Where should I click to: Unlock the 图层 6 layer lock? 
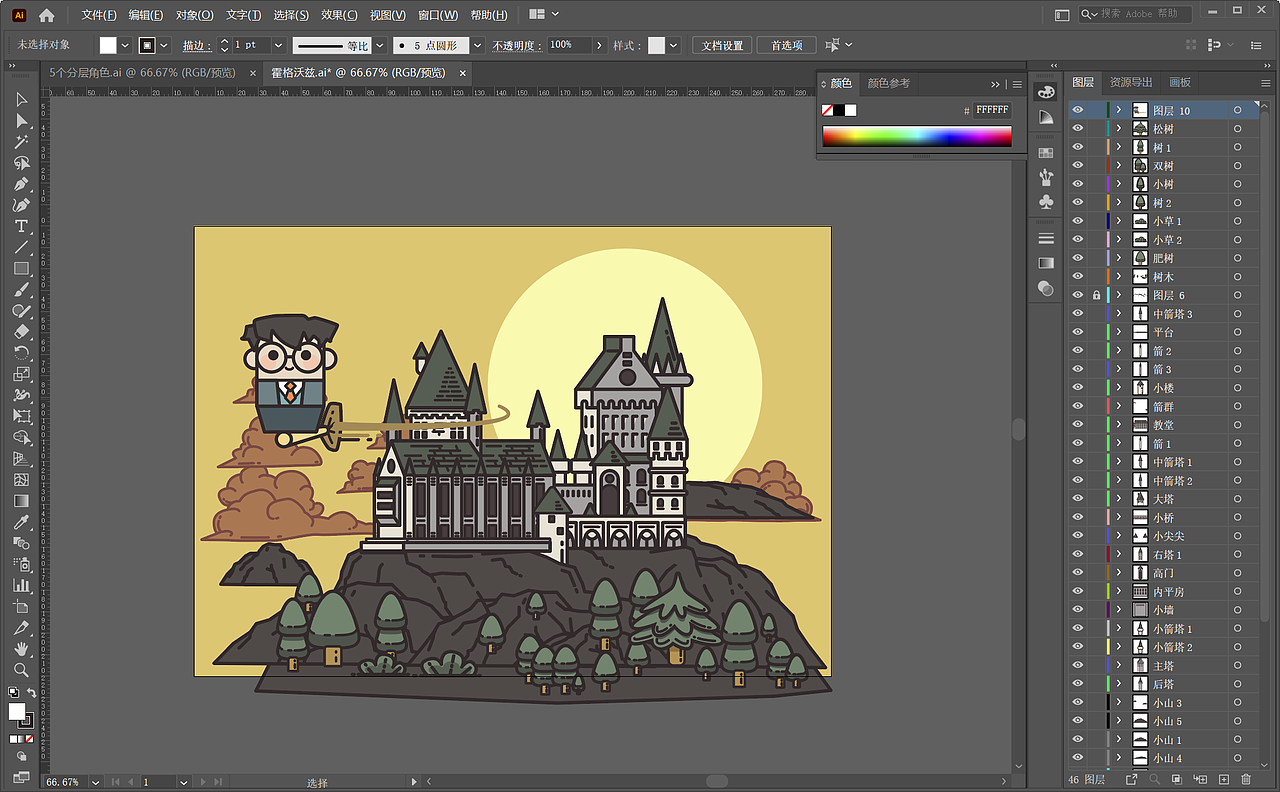coord(1097,296)
